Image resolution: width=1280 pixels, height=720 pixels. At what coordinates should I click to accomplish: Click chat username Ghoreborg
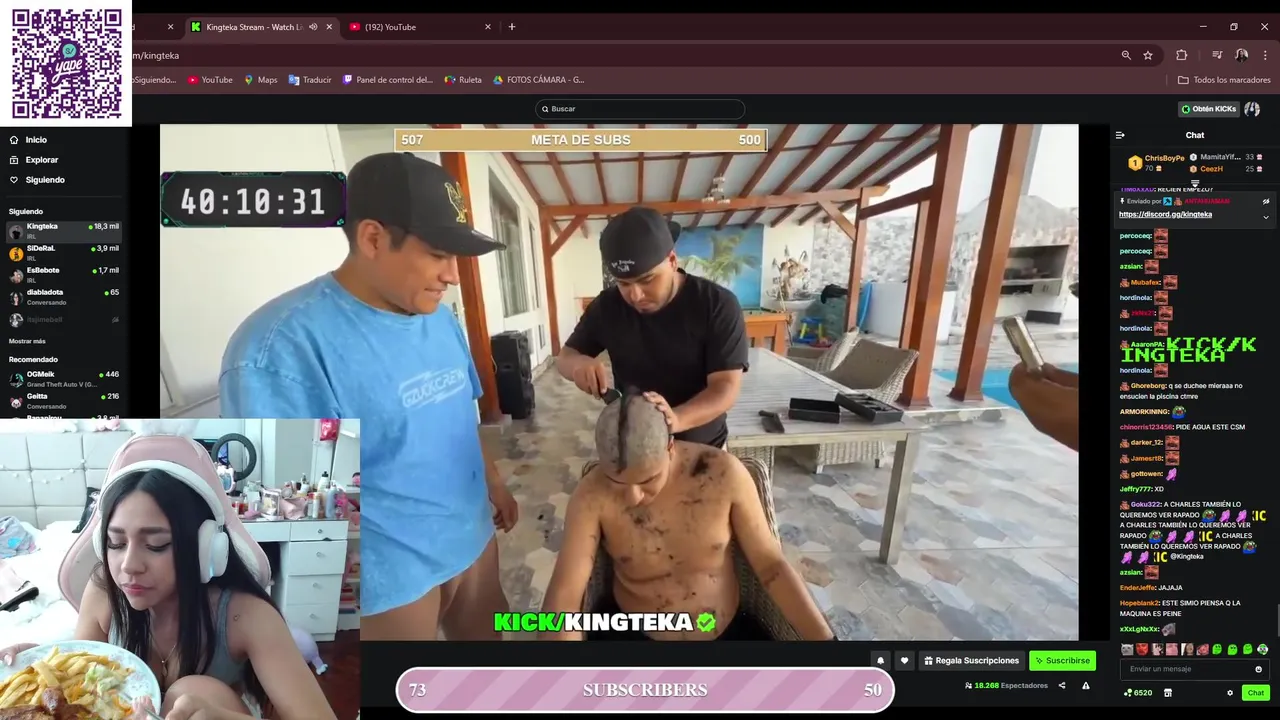[1148, 386]
